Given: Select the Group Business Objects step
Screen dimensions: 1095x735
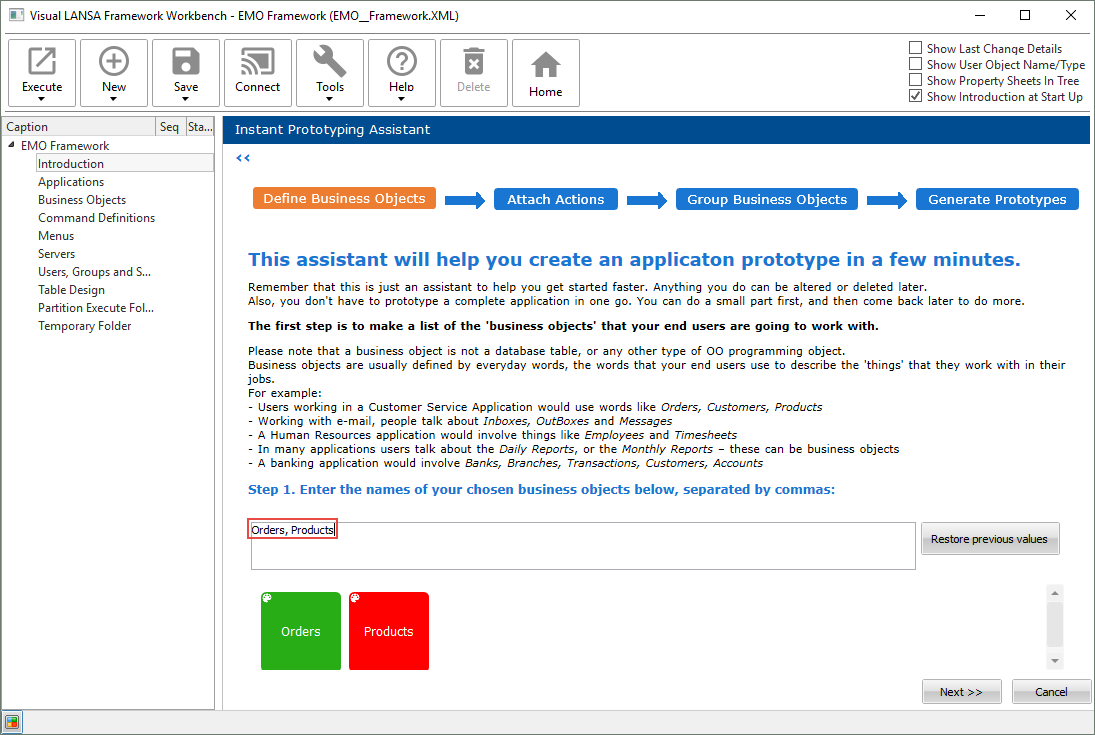Looking at the screenshot, I should click(x=767, y=199).
